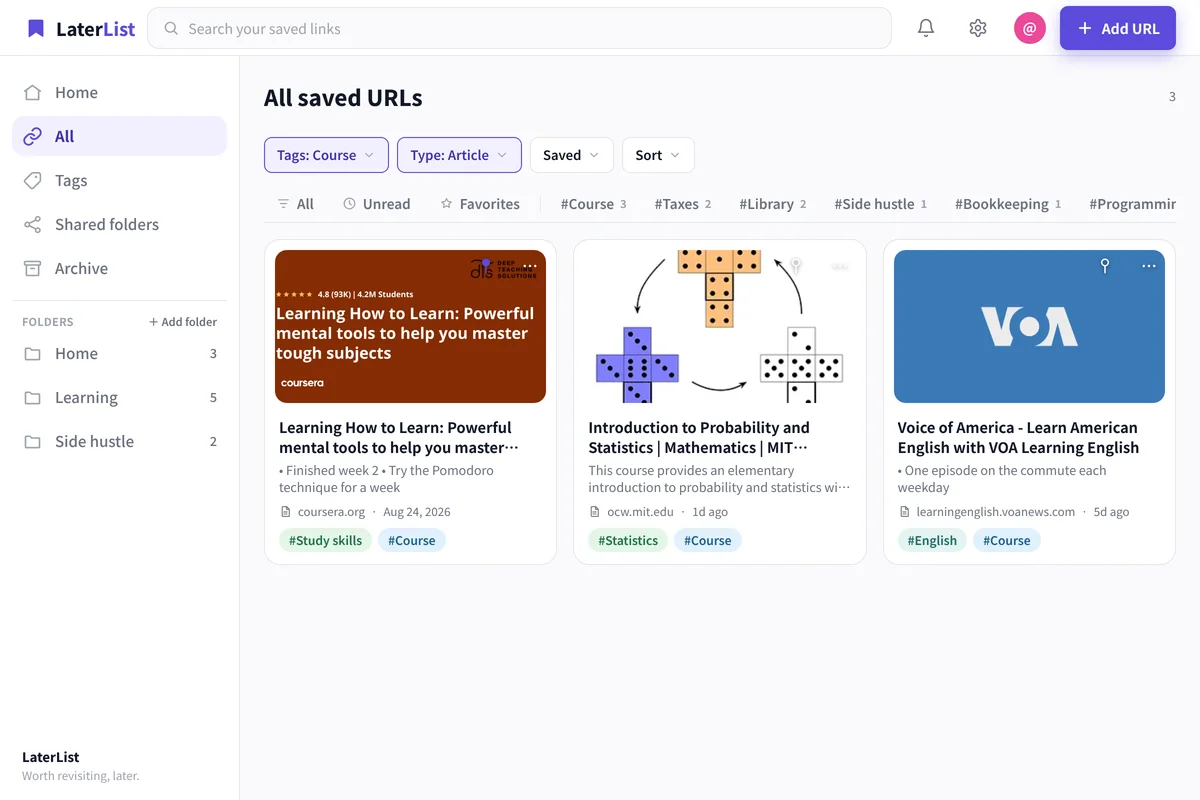
Task: Filter by the #Bookkeeping tag tab
Action: pos(1008,204)
